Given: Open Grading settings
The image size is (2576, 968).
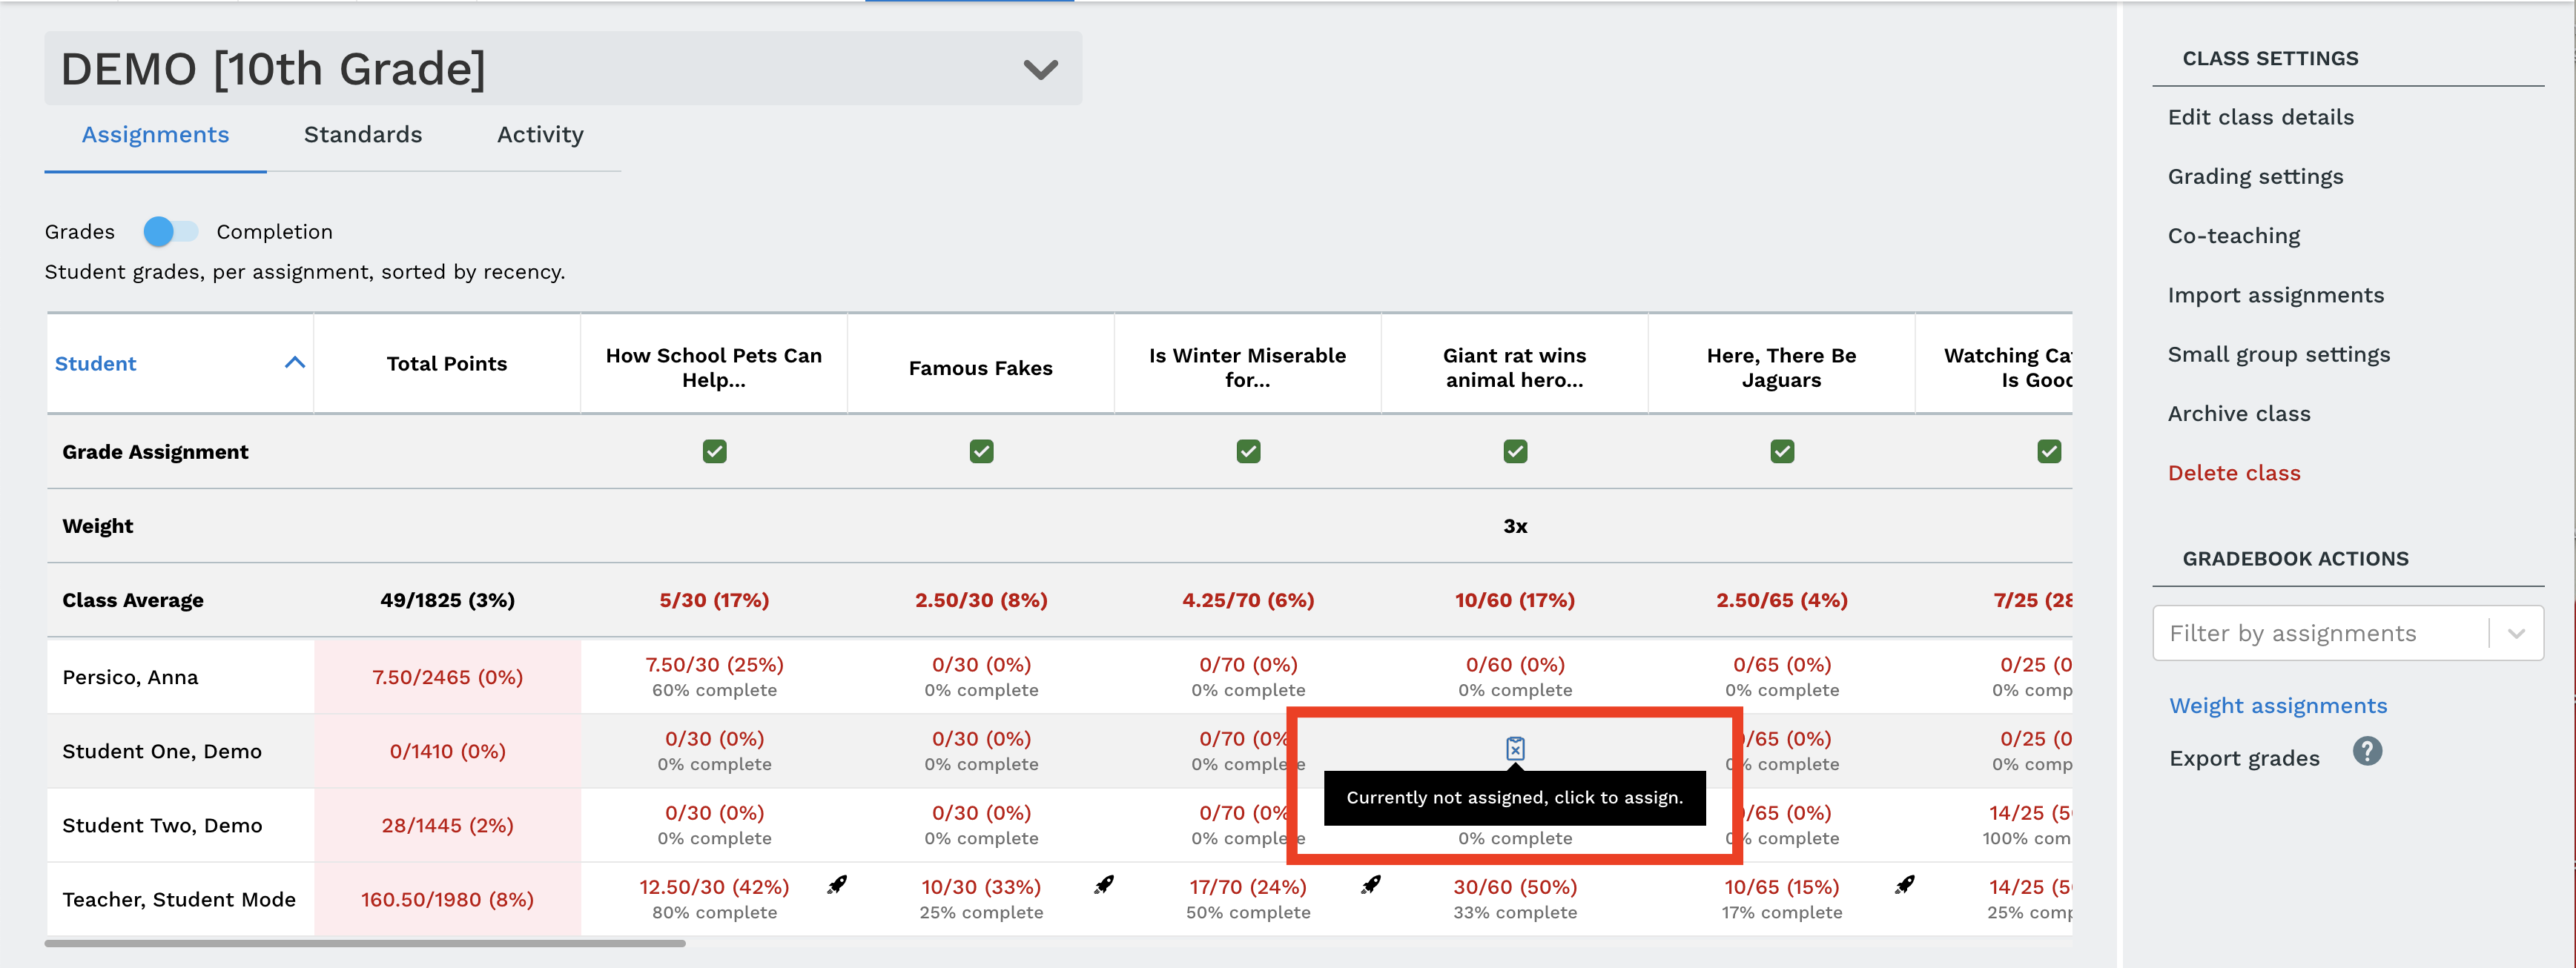Looking at the screenshot, I should click(2255, 176).
